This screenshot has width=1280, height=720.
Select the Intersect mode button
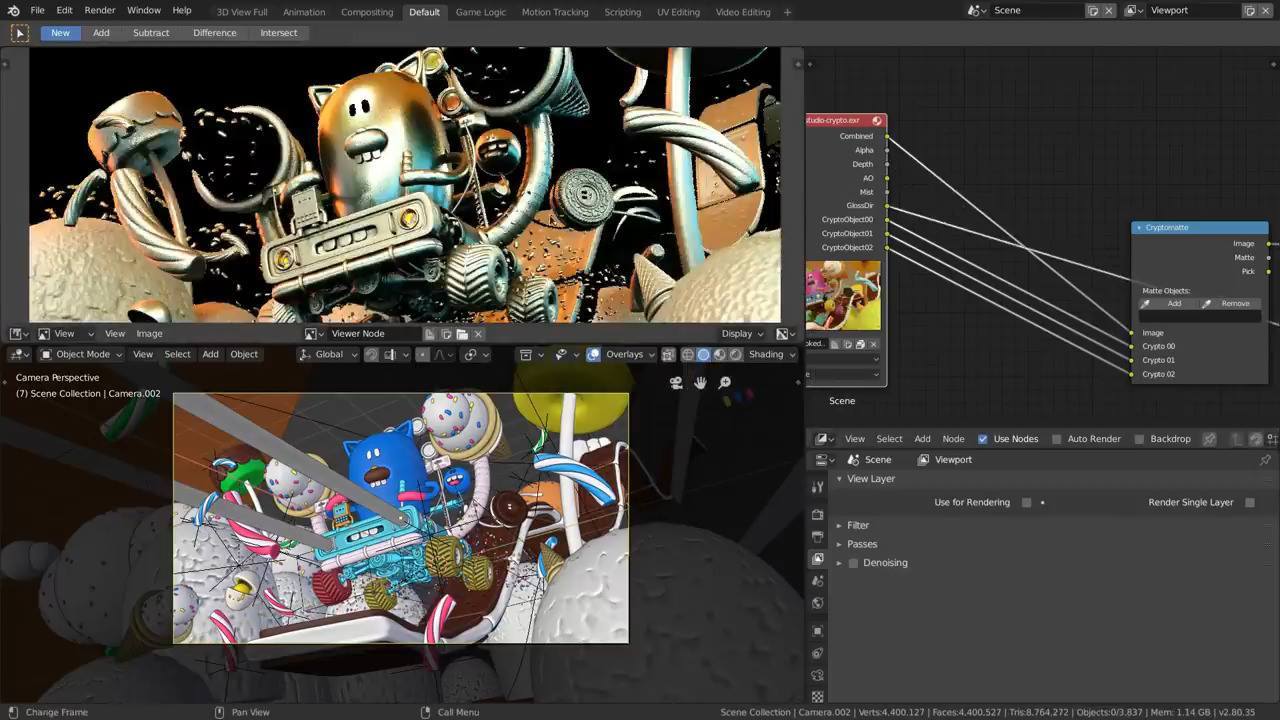coord(279,33)
